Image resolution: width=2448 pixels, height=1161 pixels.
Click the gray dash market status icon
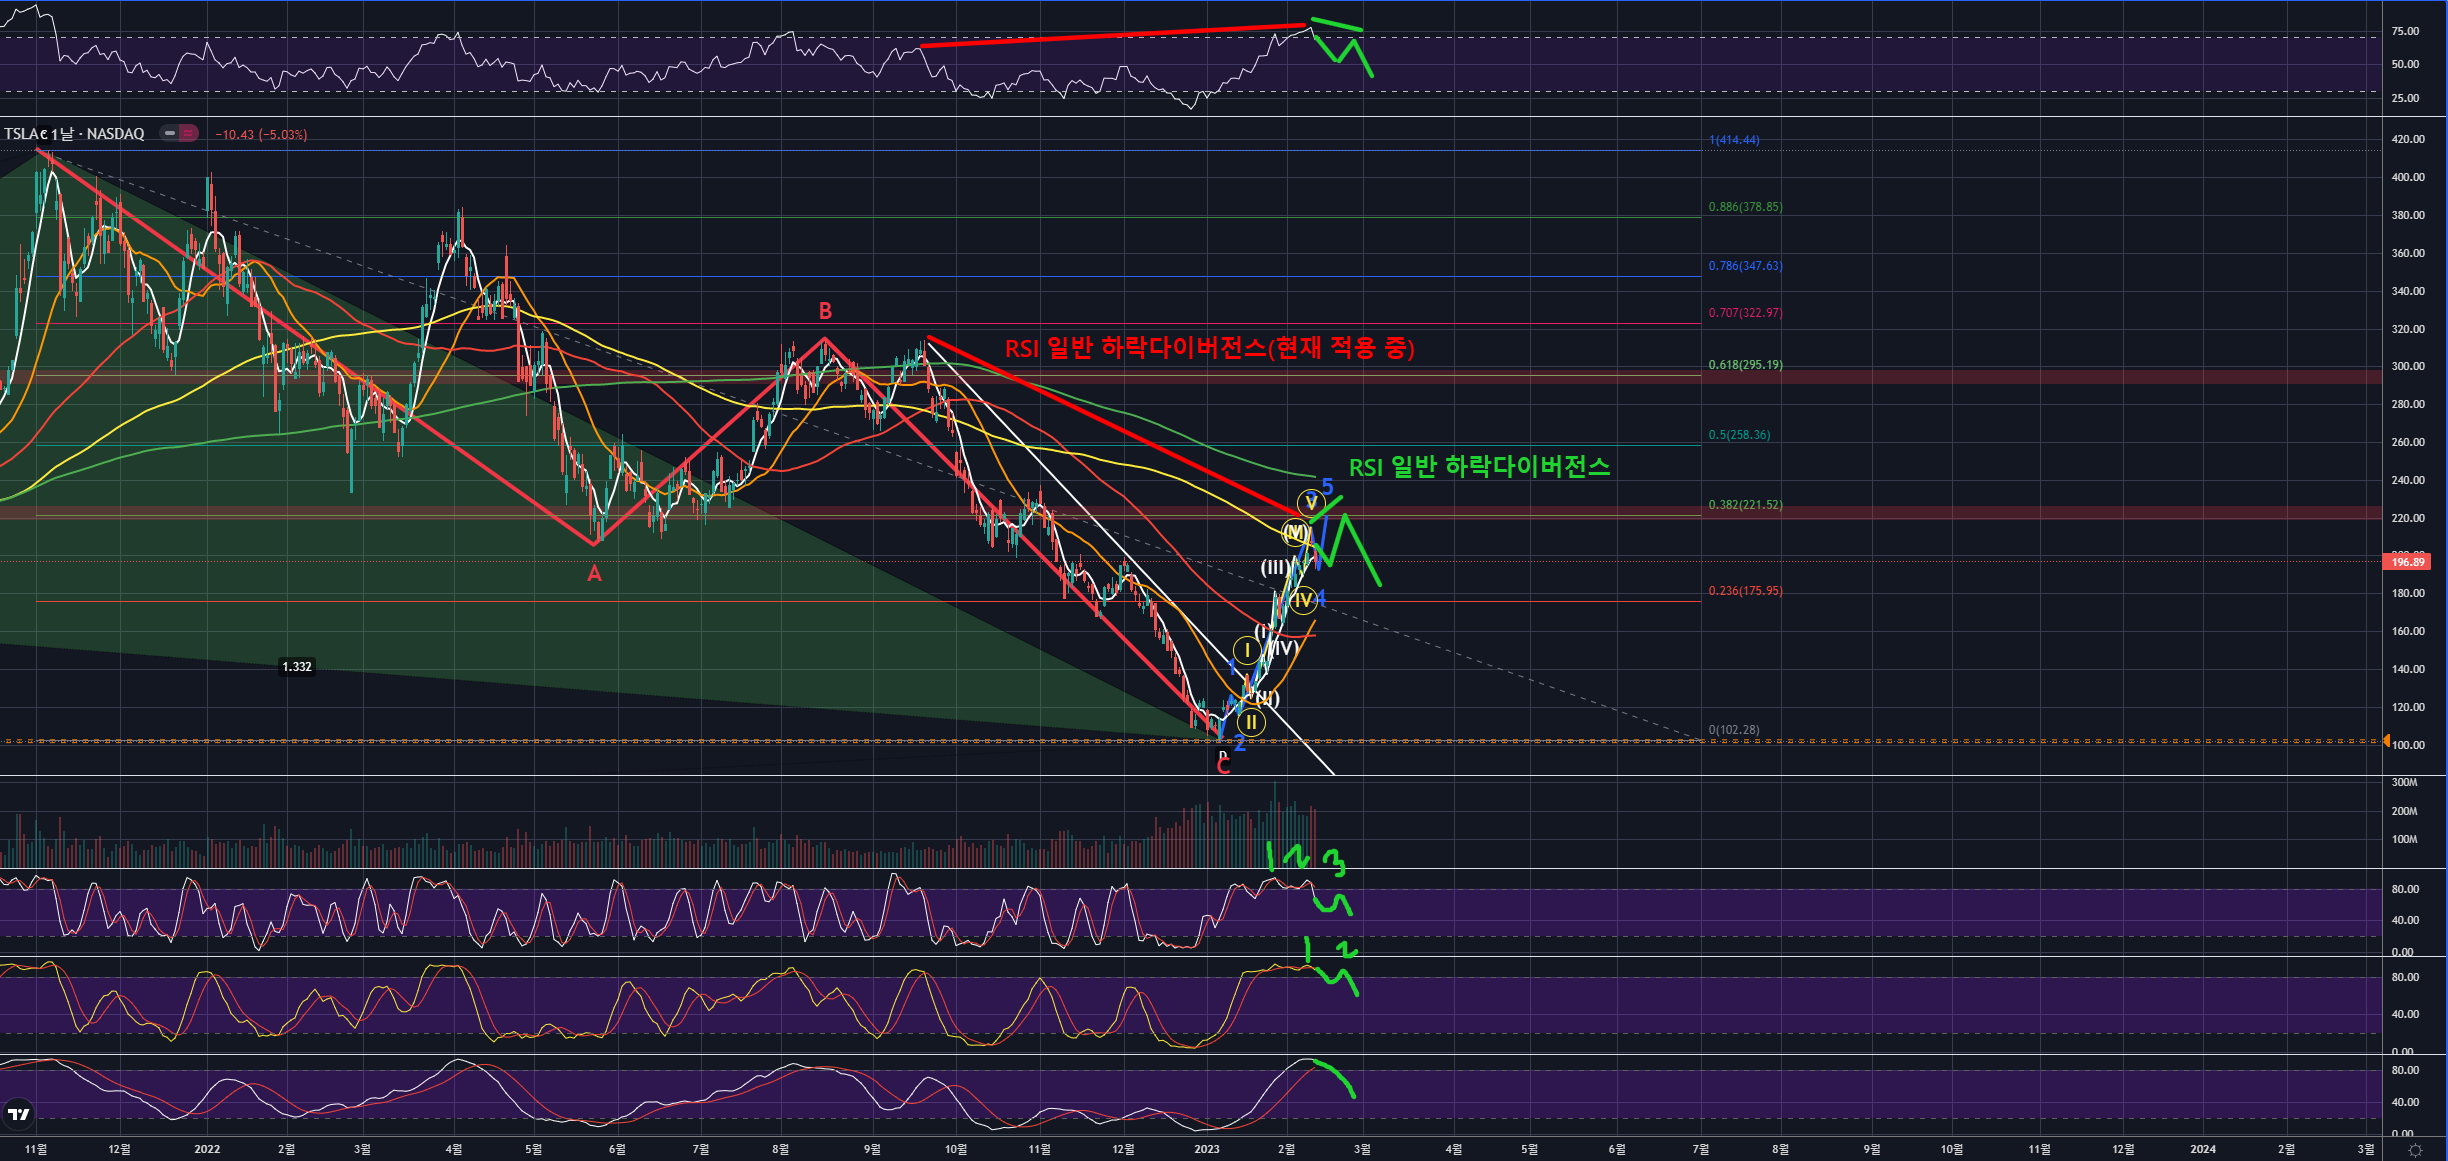coord(170,133)
